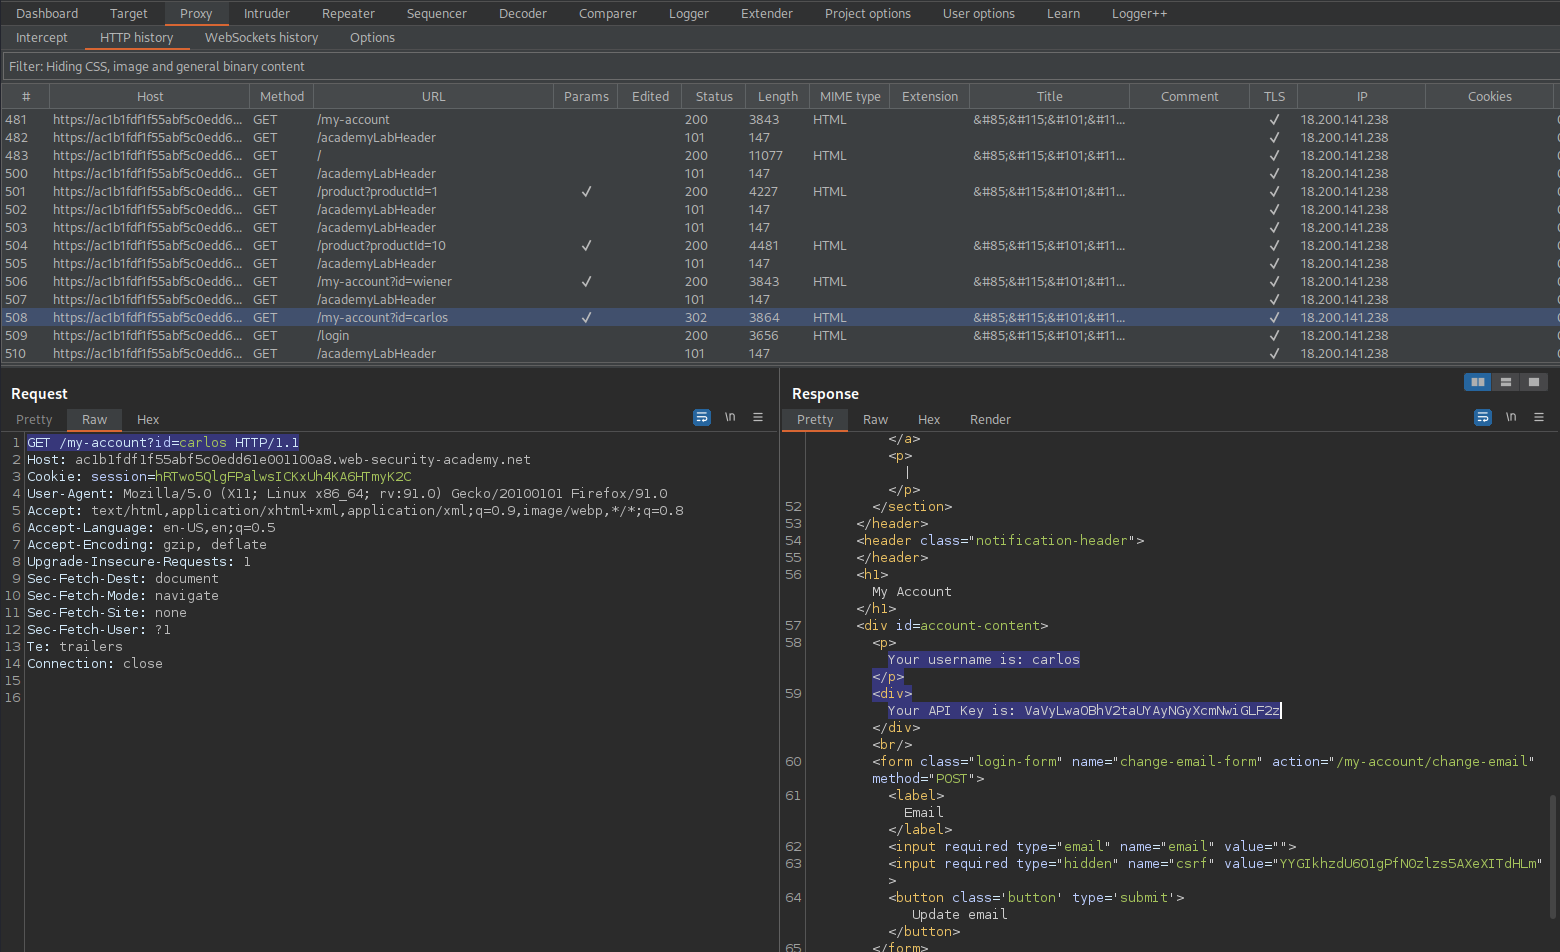Image resolution: width=1560 pixels, height=952 pixels.
Task: Open the User options tab
Action: coord(979,13)
